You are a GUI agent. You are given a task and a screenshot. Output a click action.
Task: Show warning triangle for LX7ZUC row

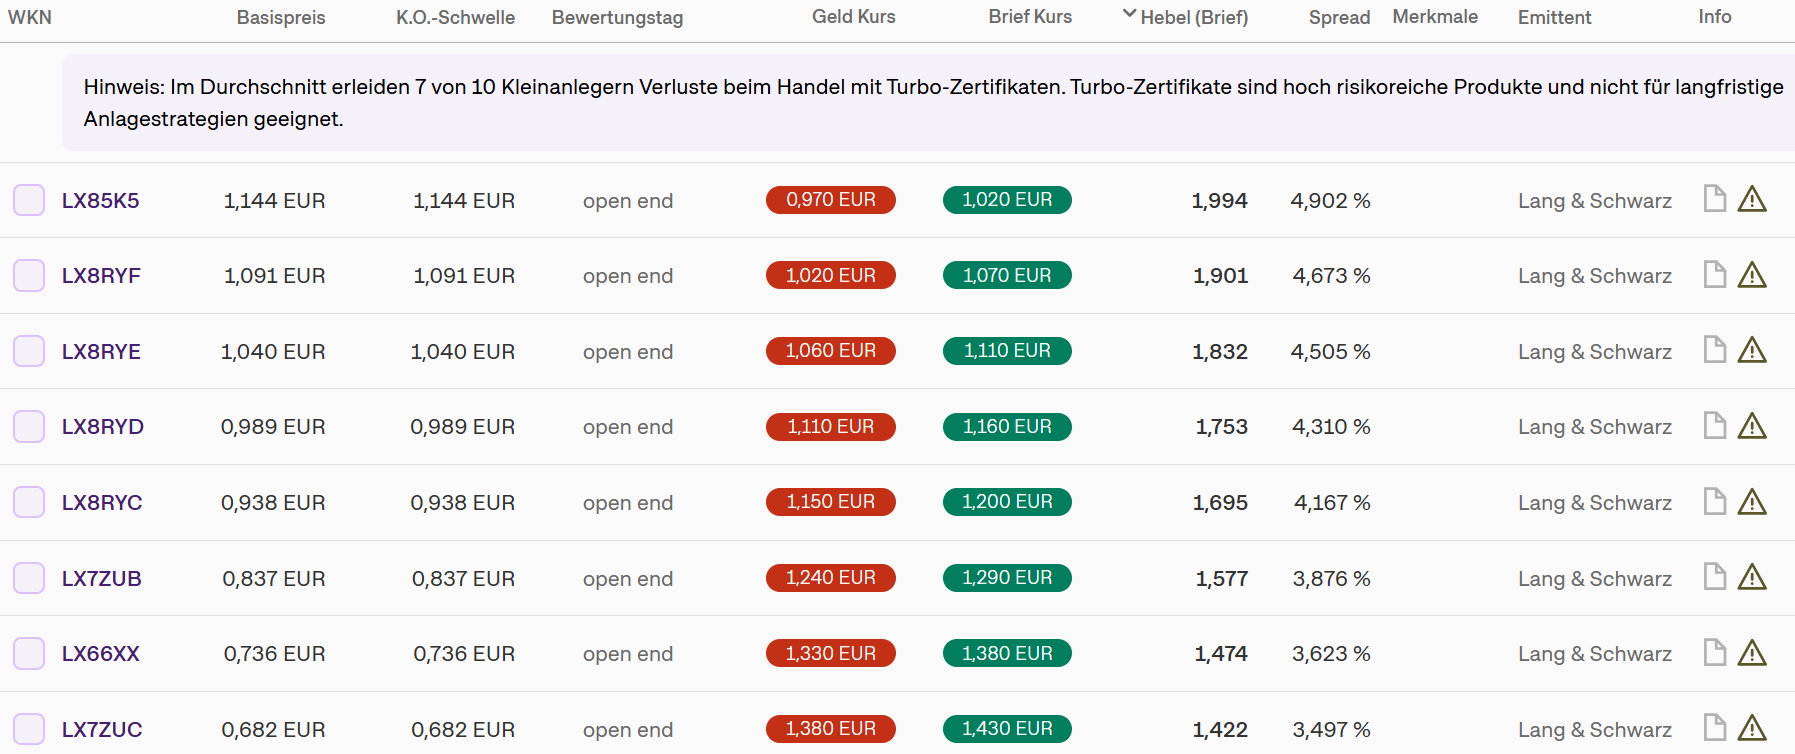pos(1752,728)
